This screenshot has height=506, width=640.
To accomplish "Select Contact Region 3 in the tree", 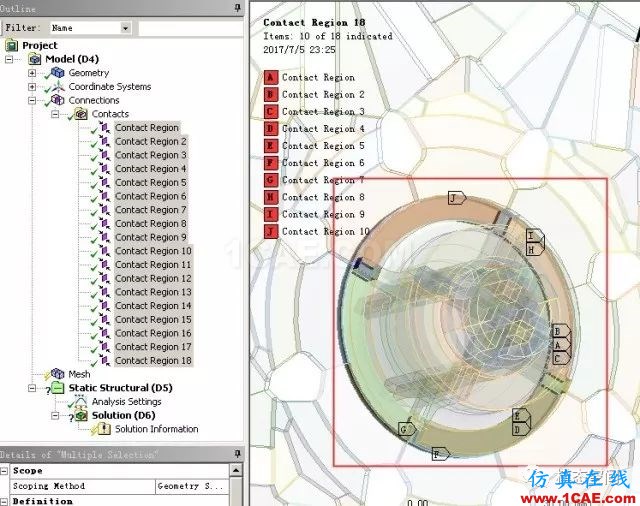I will 151,155.
